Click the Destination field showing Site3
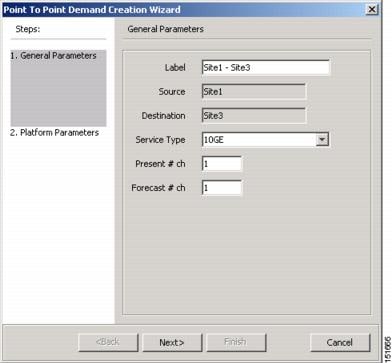The image size is (392, 363). tap(254, 116)
